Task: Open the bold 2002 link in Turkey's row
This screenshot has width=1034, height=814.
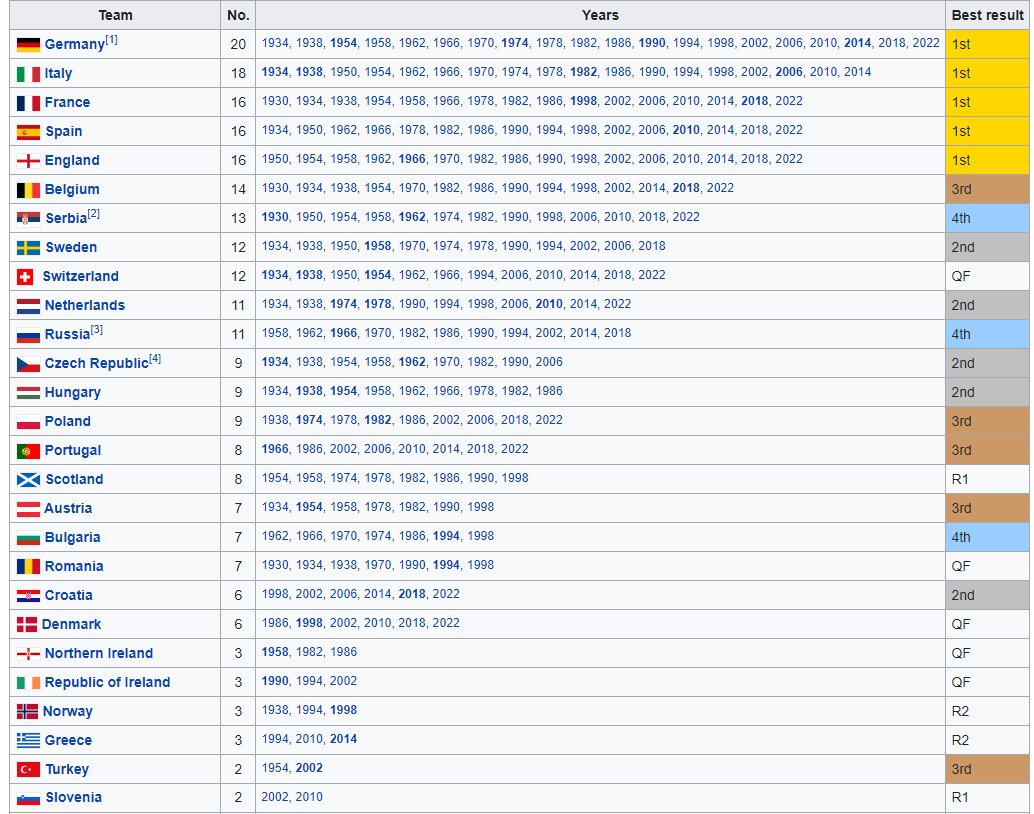Action: [309, 768]
